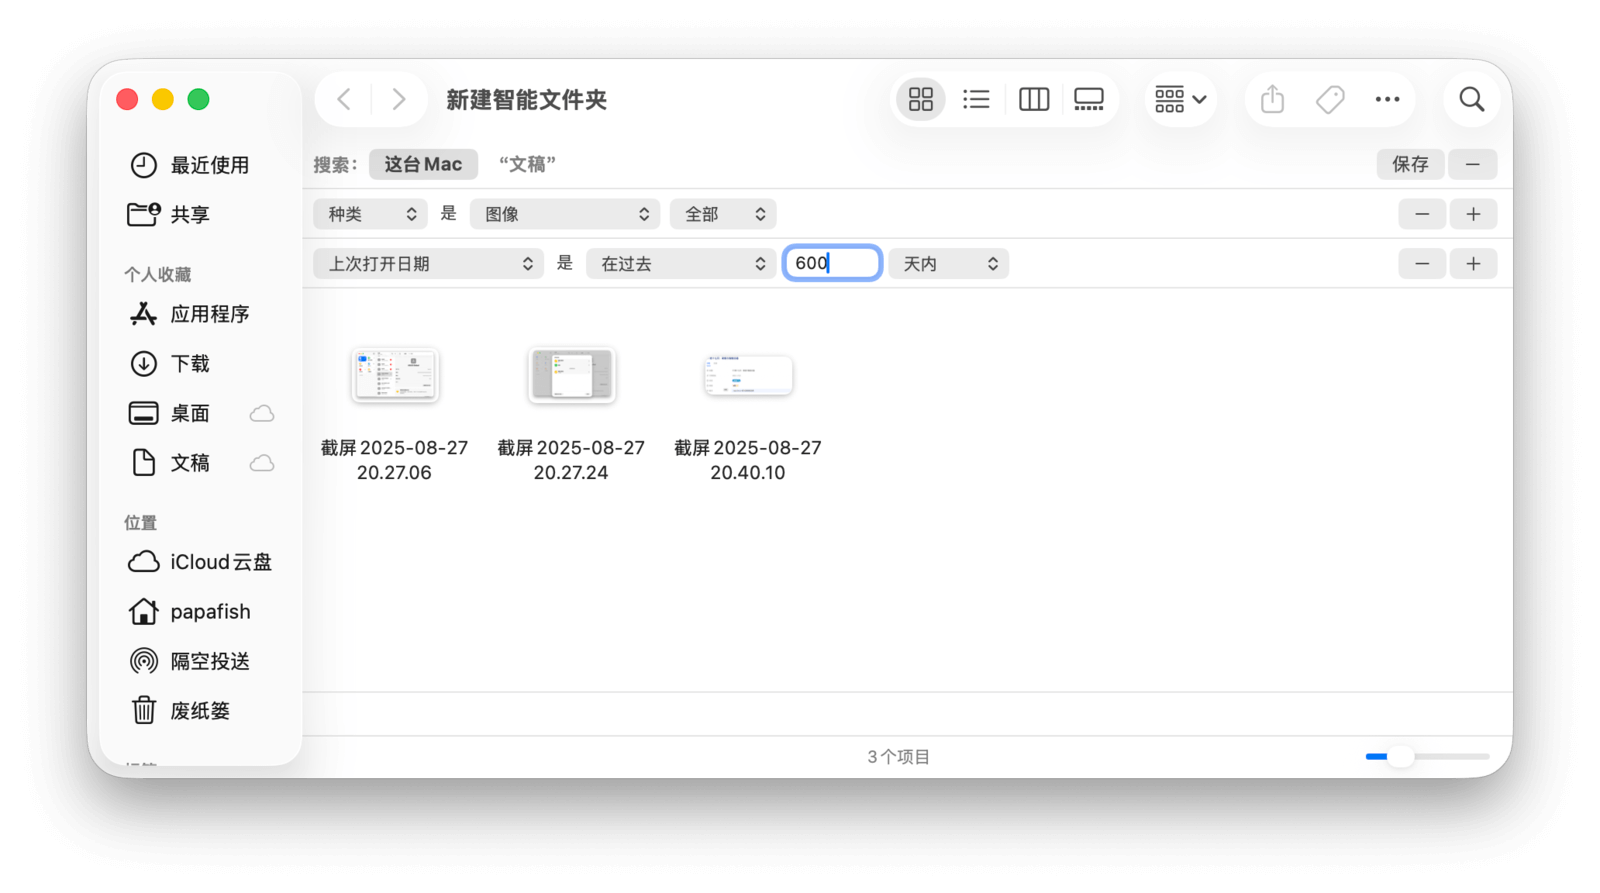Open the 种类 criteria dropdown
This screenshot has height=893, width=1600.
[x=371, y=214]
